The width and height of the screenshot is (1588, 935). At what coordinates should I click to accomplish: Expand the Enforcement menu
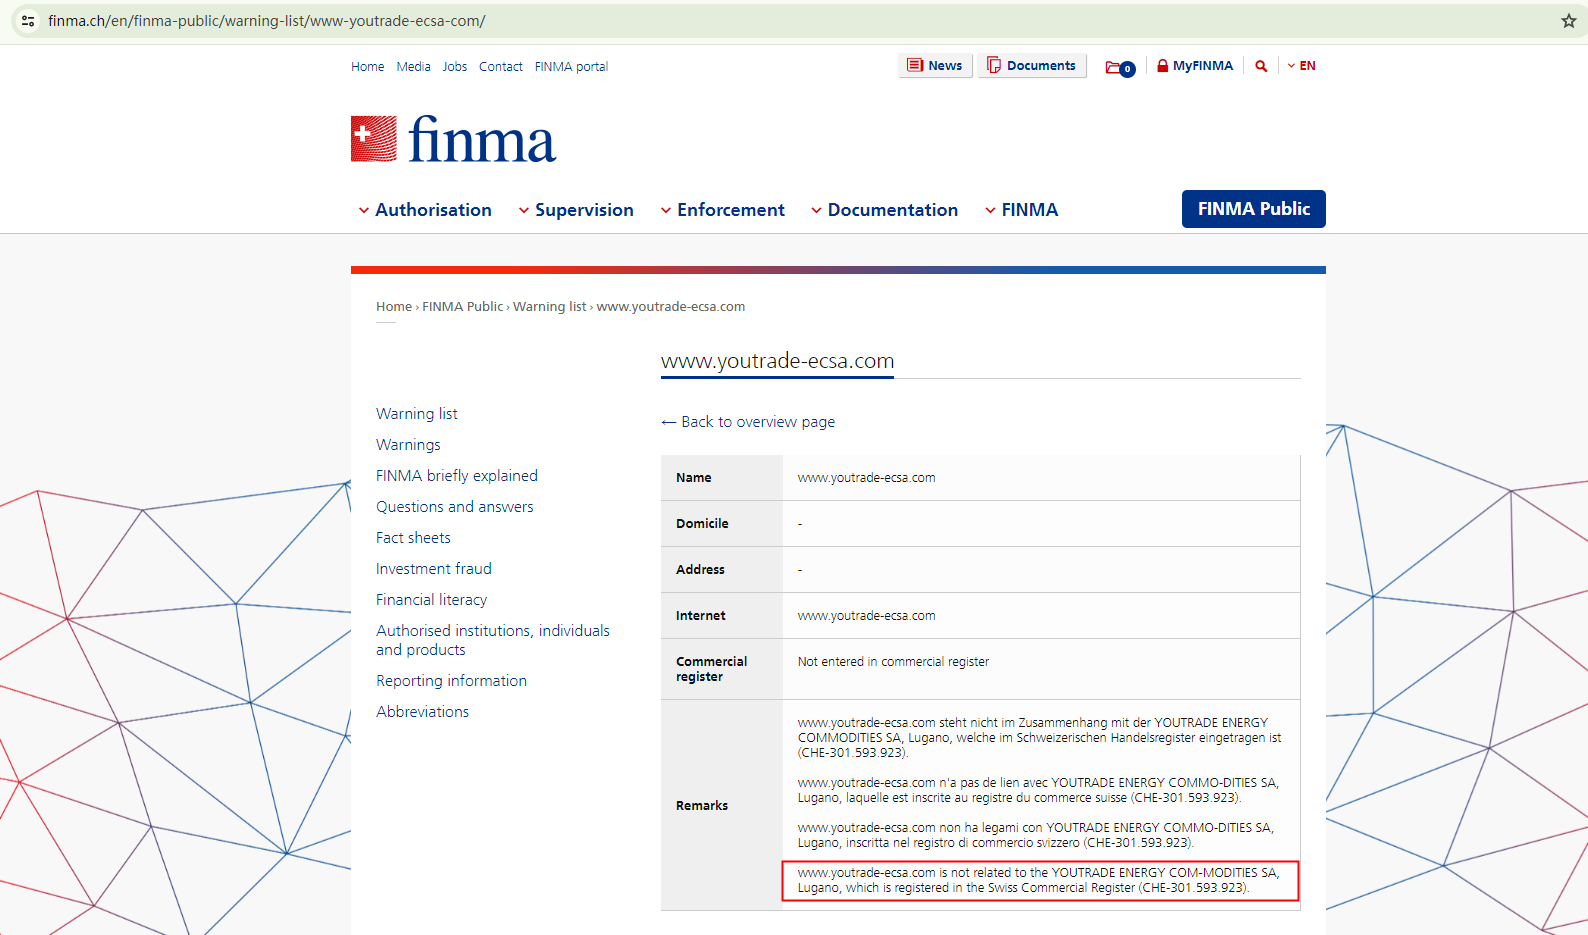[x=723, y=210]
